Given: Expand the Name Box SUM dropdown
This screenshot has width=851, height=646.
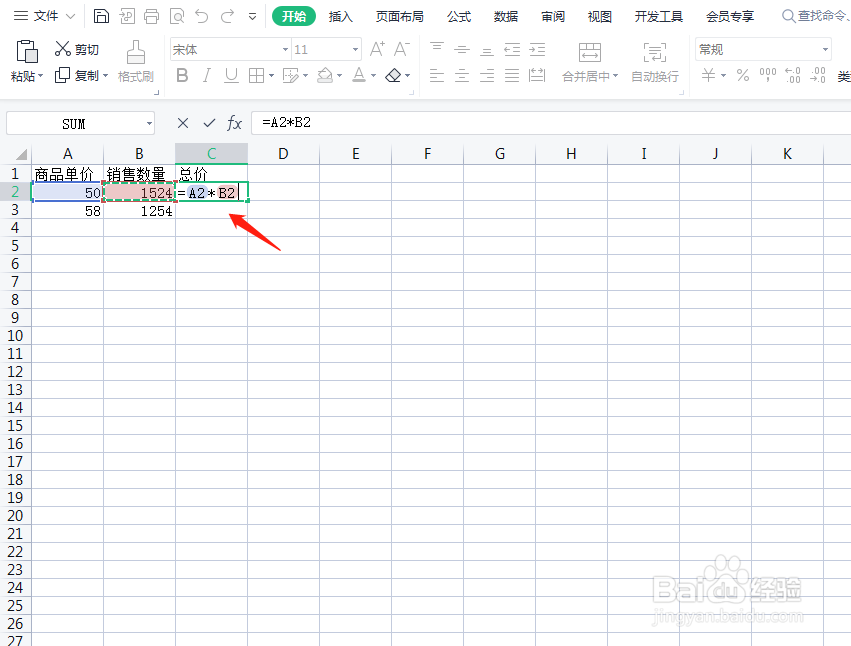Looking at the screenshot, I should pos(149,124).
